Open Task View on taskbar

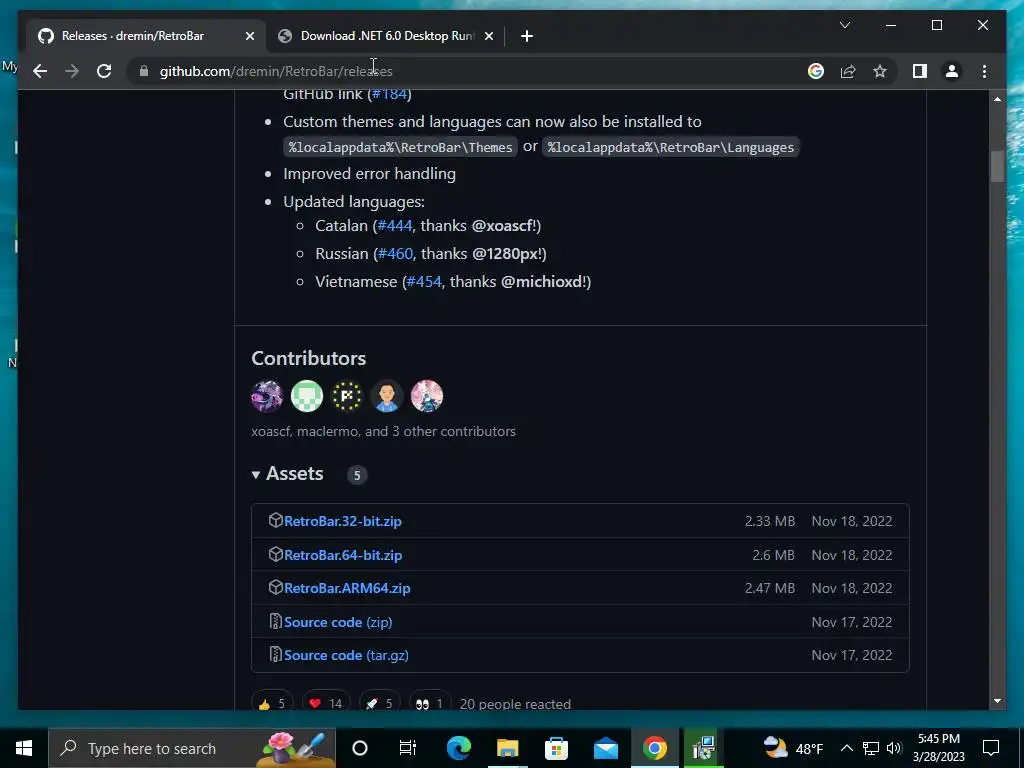pyautogui.click(x=408, y=748)
